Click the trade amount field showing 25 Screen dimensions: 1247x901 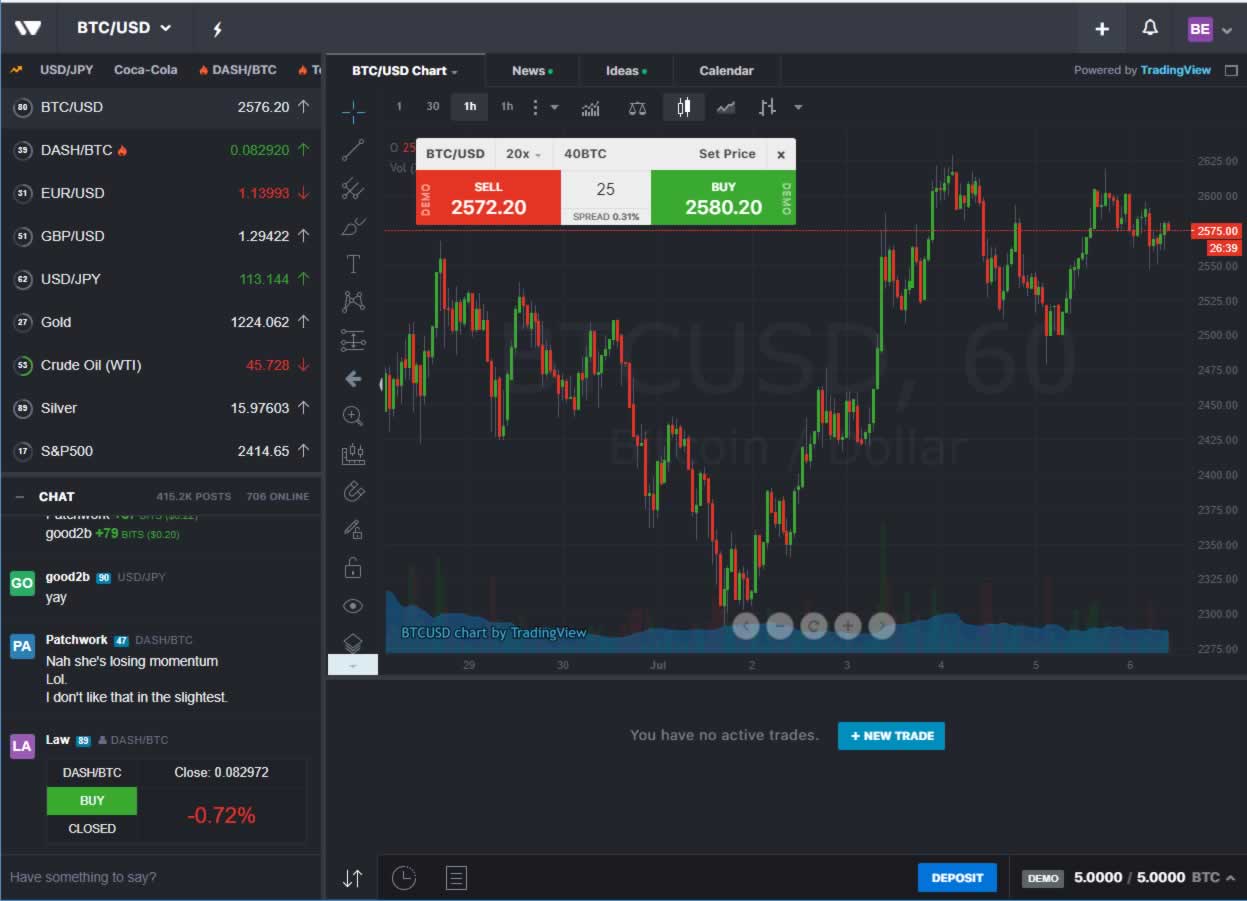pos(606,189)
